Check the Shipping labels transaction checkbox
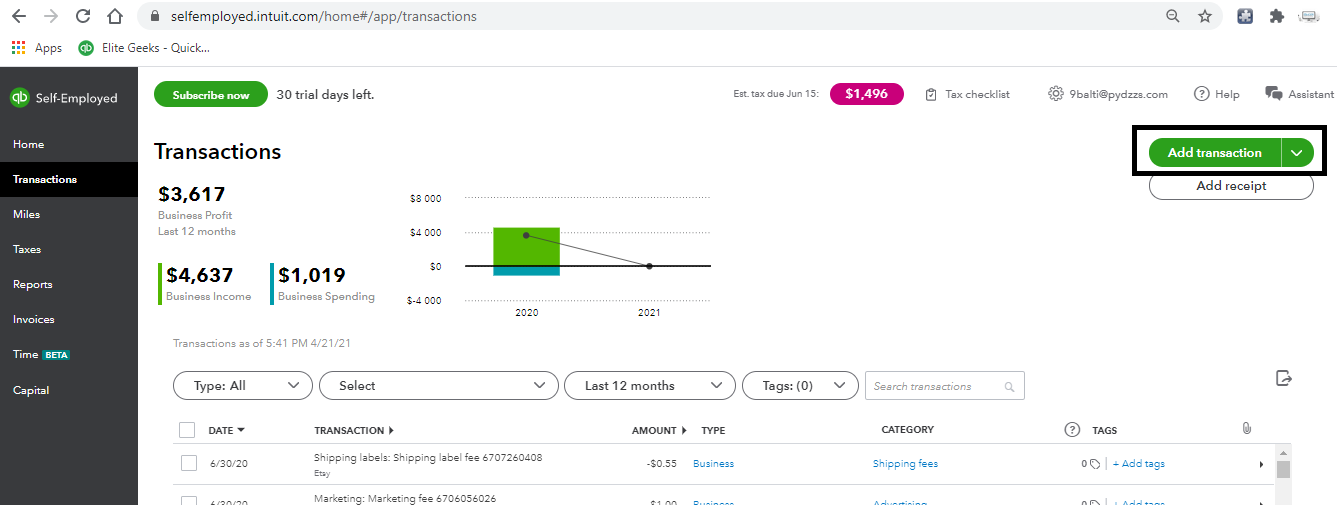This screenshot has width=1337, height=505. 189,463
